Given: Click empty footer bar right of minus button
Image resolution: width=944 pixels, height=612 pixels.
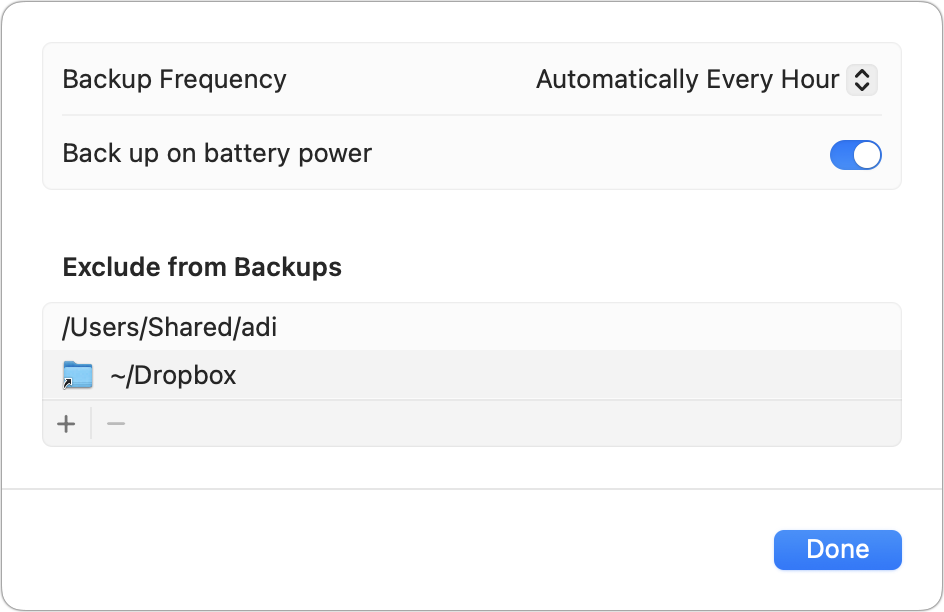Looking at the screenshot, I should coord(500,424).
